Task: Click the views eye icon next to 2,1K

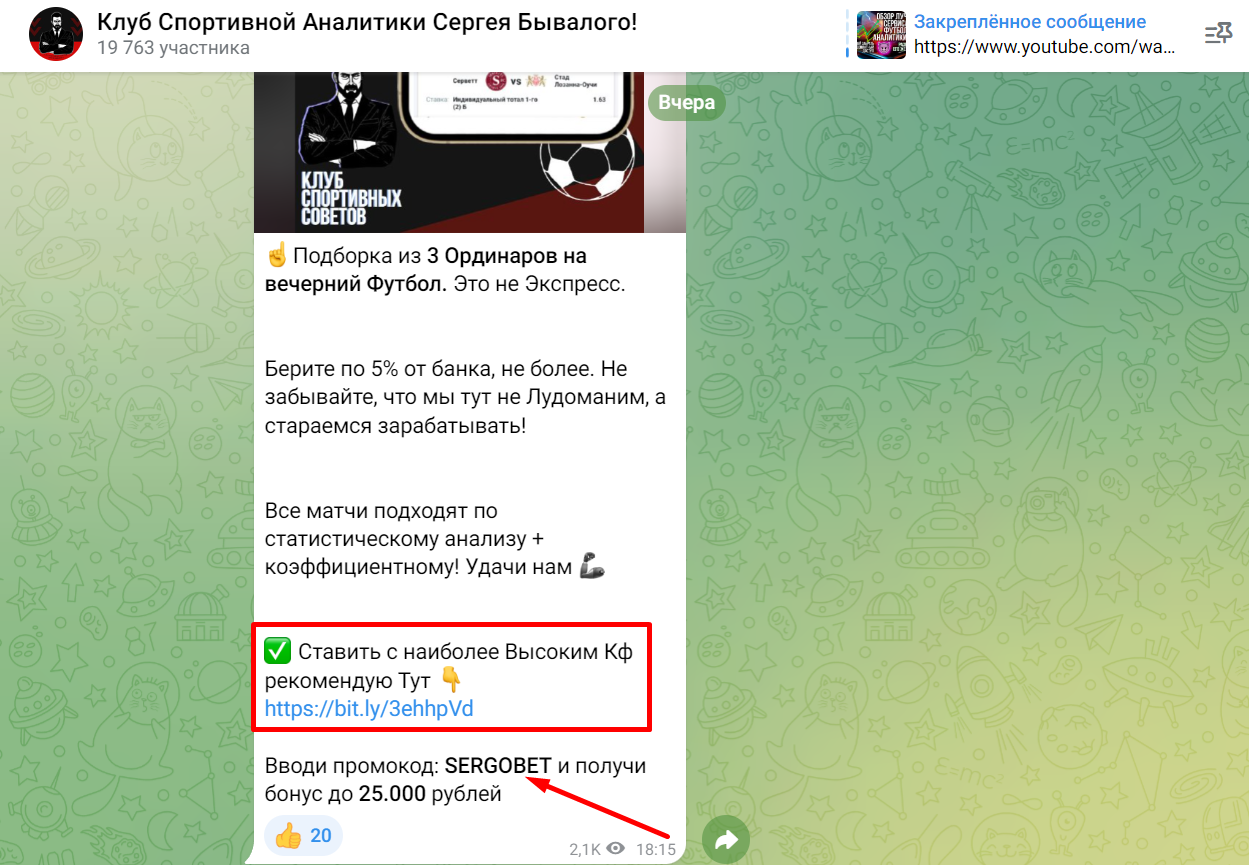Action: (616, 849)
